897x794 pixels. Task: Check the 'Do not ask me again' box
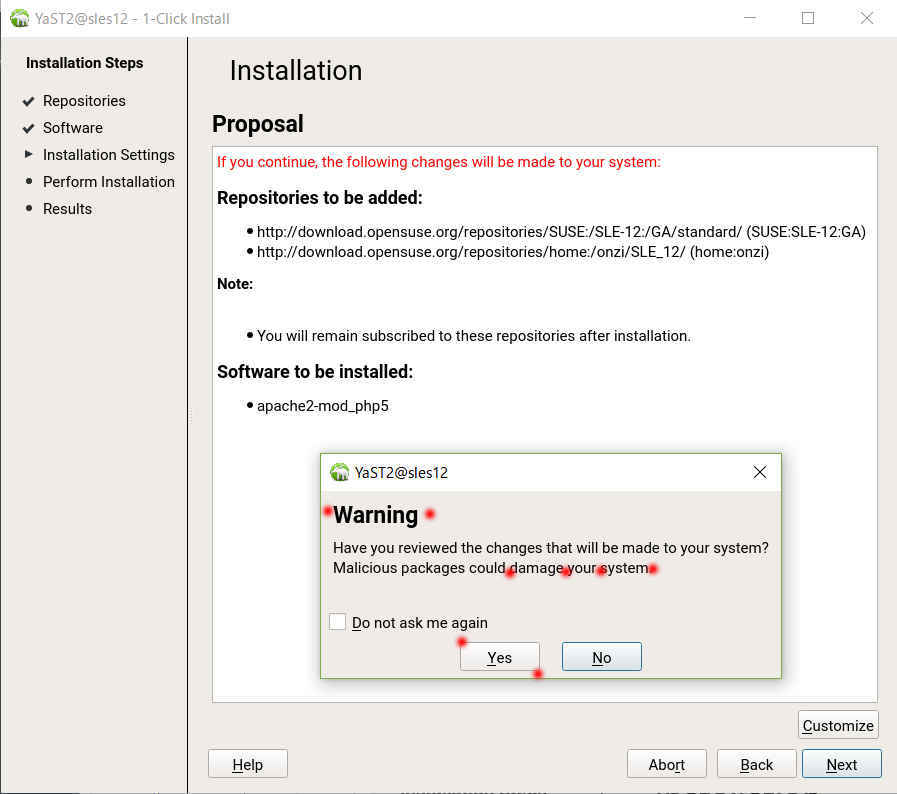click(338, 622)
